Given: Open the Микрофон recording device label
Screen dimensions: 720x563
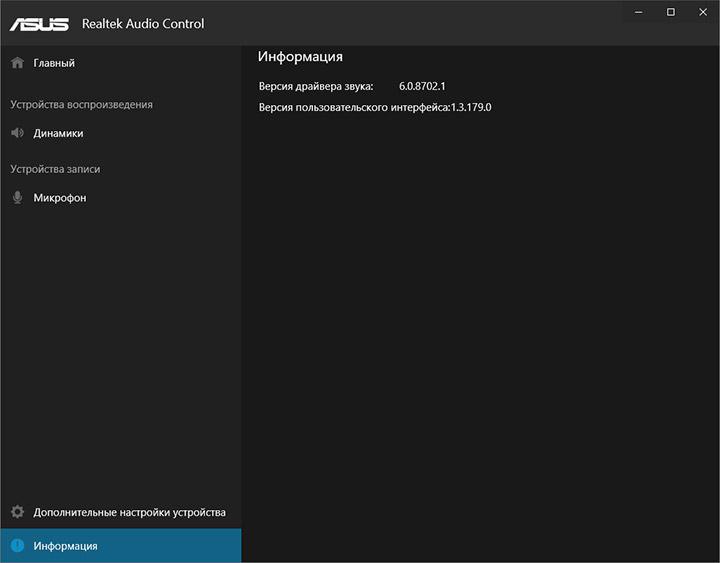Looking at the screenshot, I should (60, 198).
